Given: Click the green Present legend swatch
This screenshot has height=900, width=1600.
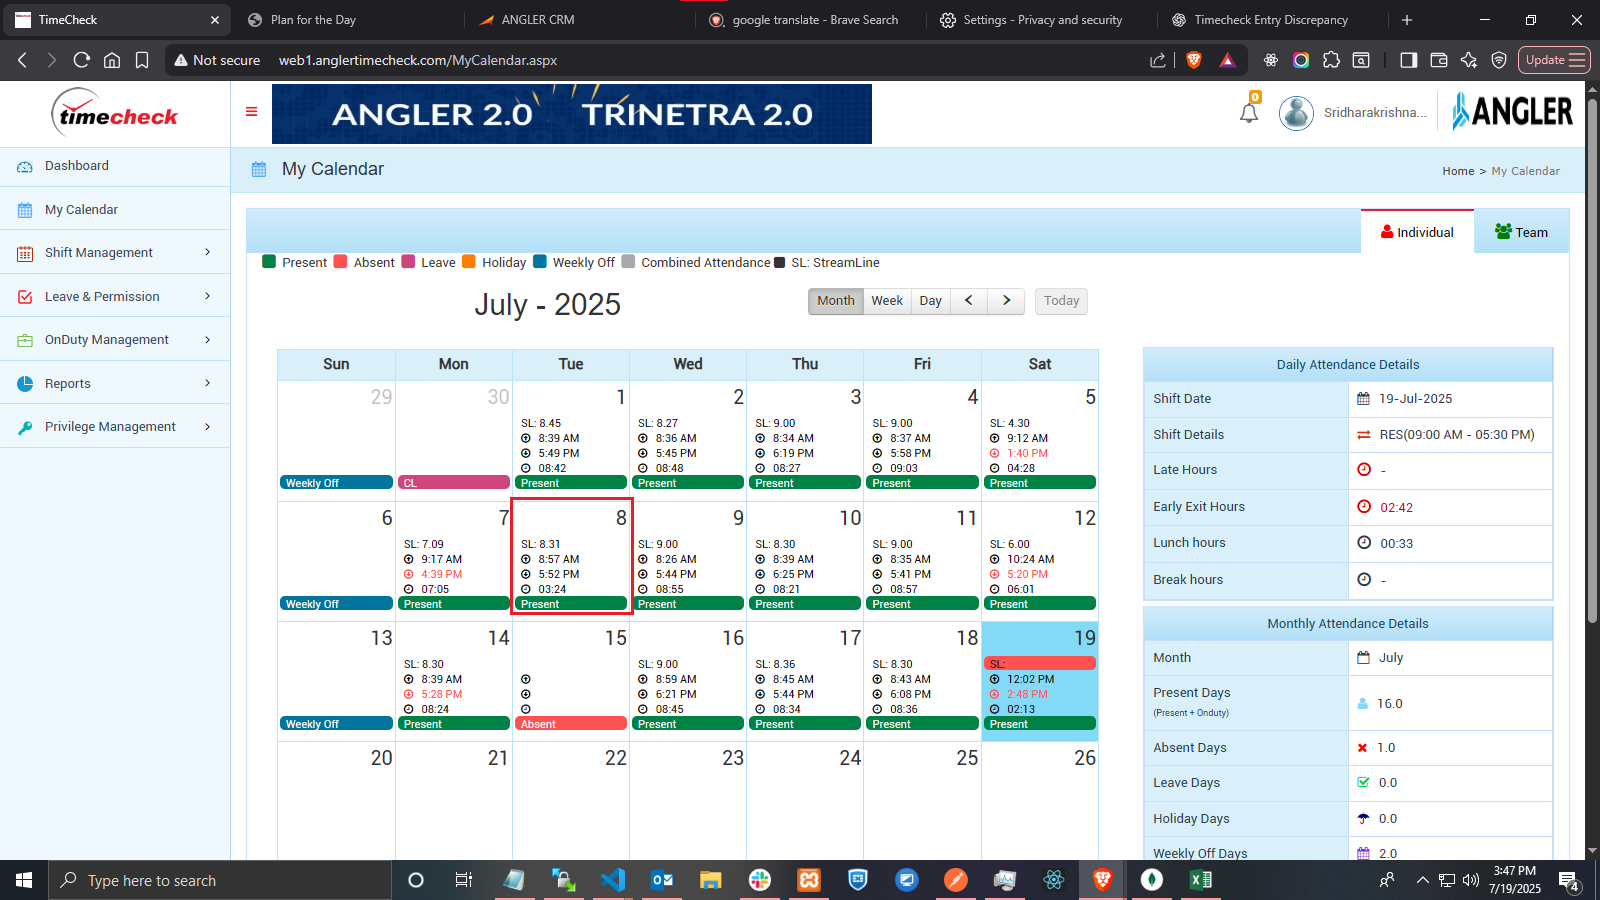Looking at the screenshot, I should click(x=269, y=262).
